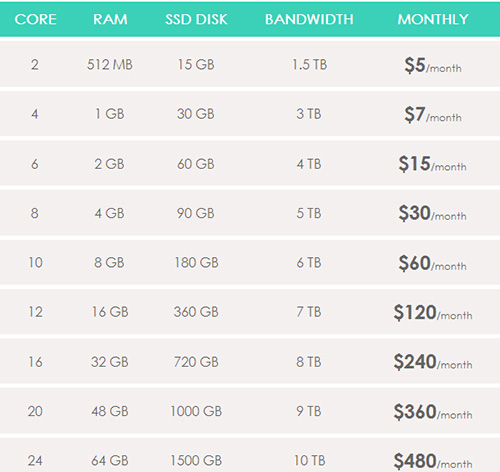Select the $7/month price
Screen dimensions: 500x472
point(433,114)
